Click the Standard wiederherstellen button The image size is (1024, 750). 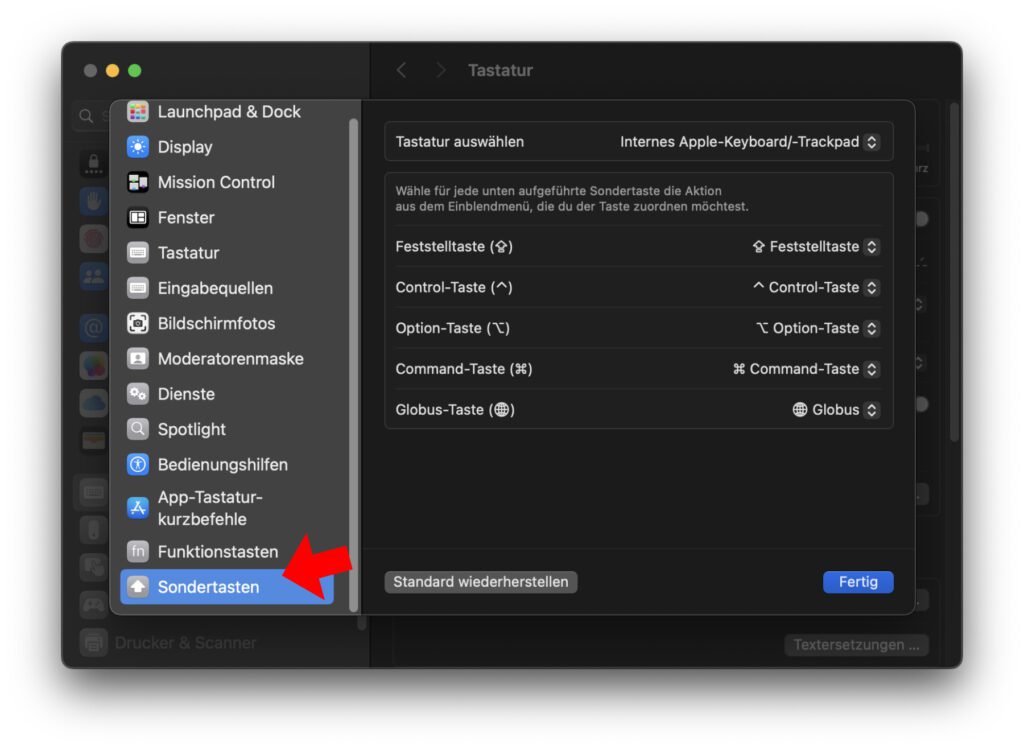pyautogui.click(x=480, y=581)
